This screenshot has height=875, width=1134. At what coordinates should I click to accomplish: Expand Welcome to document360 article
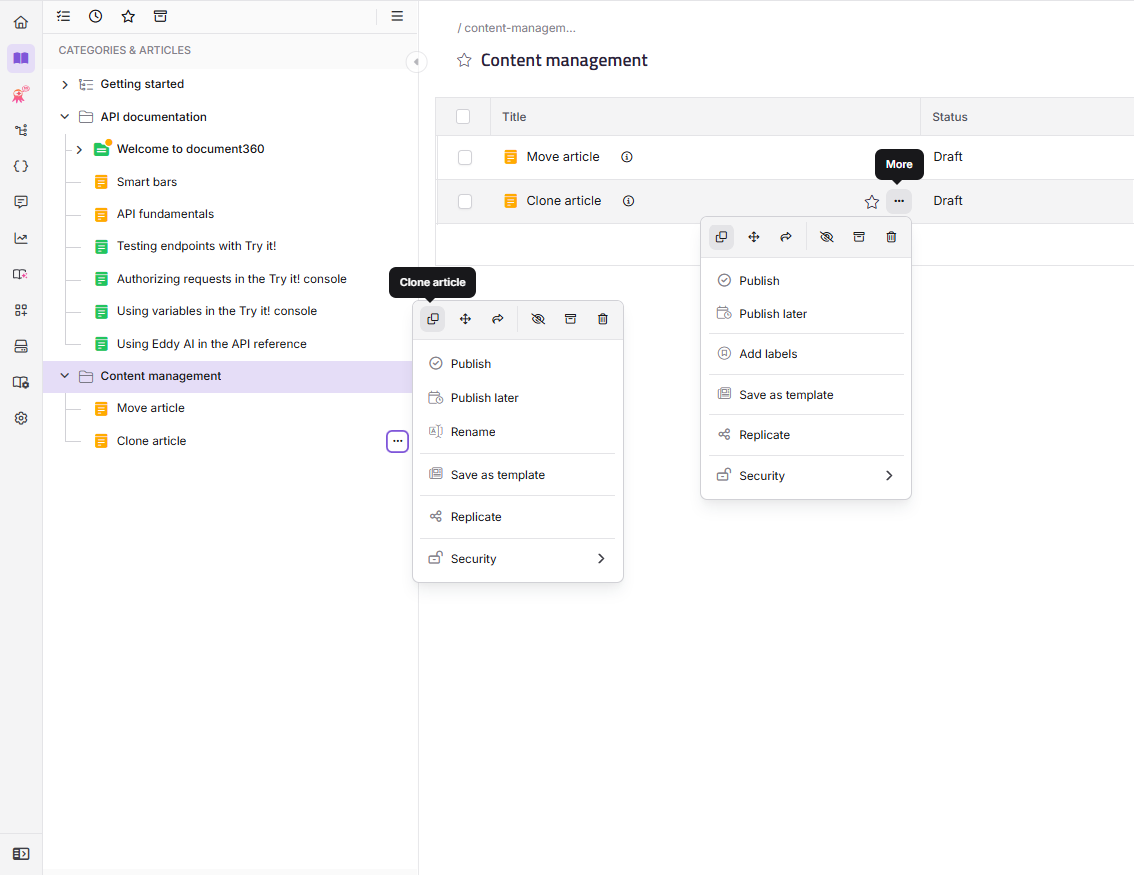point(80,150)
